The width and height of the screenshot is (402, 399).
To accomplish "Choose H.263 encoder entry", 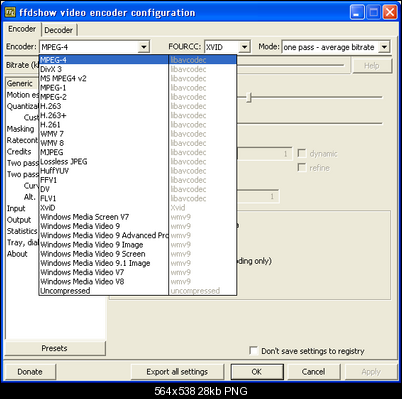I will click(x=138, y=106).
